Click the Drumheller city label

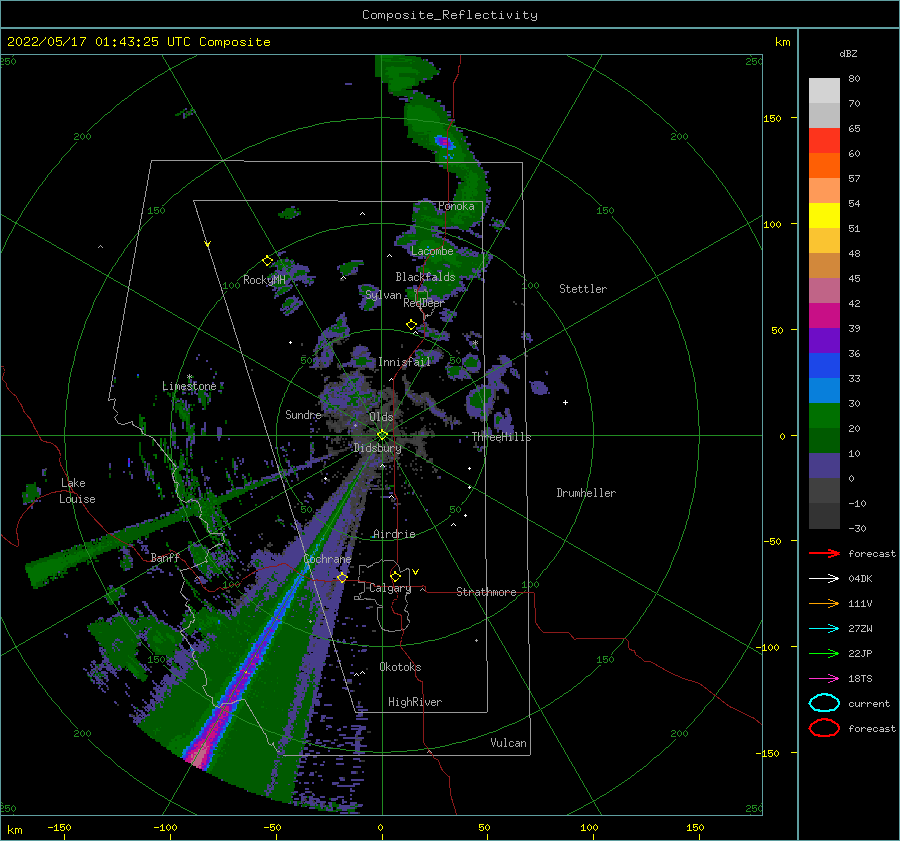click(586, 493)
